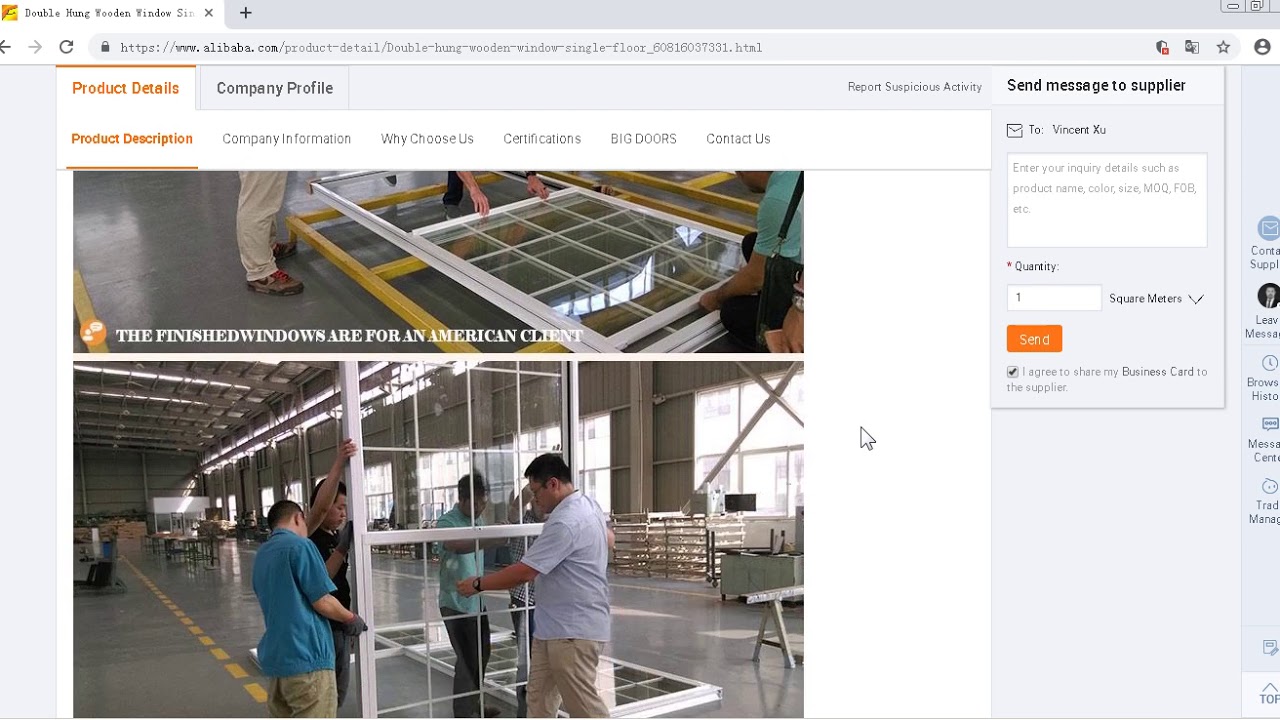Image resolution: width=1280 pixels, height=720 pixels.
Task: Click the inquiry details text area
Action: 1107,200
